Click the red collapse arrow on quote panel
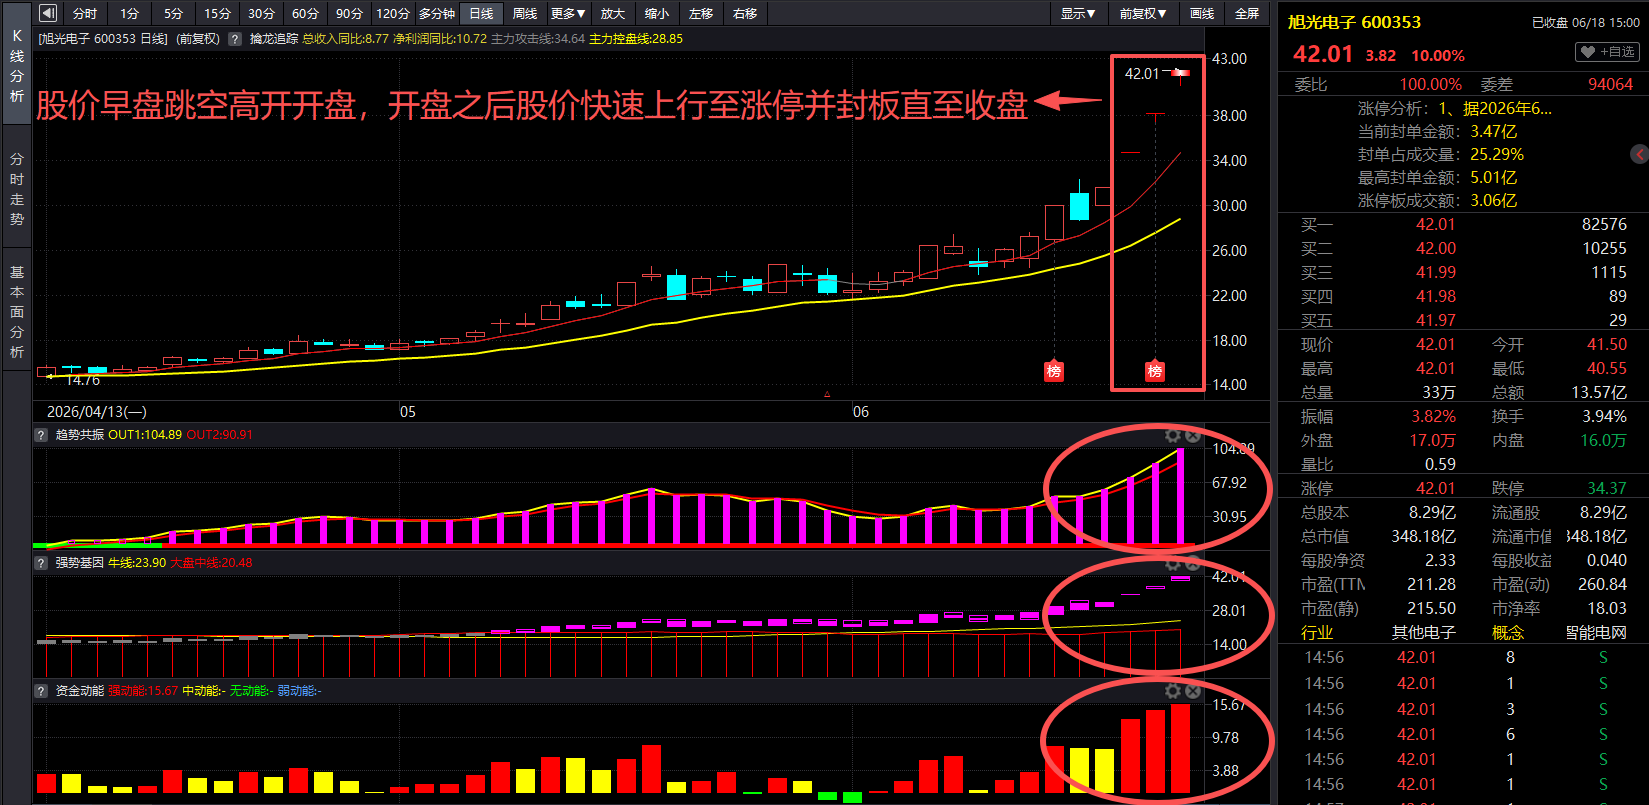Viewport: 1649px width, 805px height. click(1640, 154)
